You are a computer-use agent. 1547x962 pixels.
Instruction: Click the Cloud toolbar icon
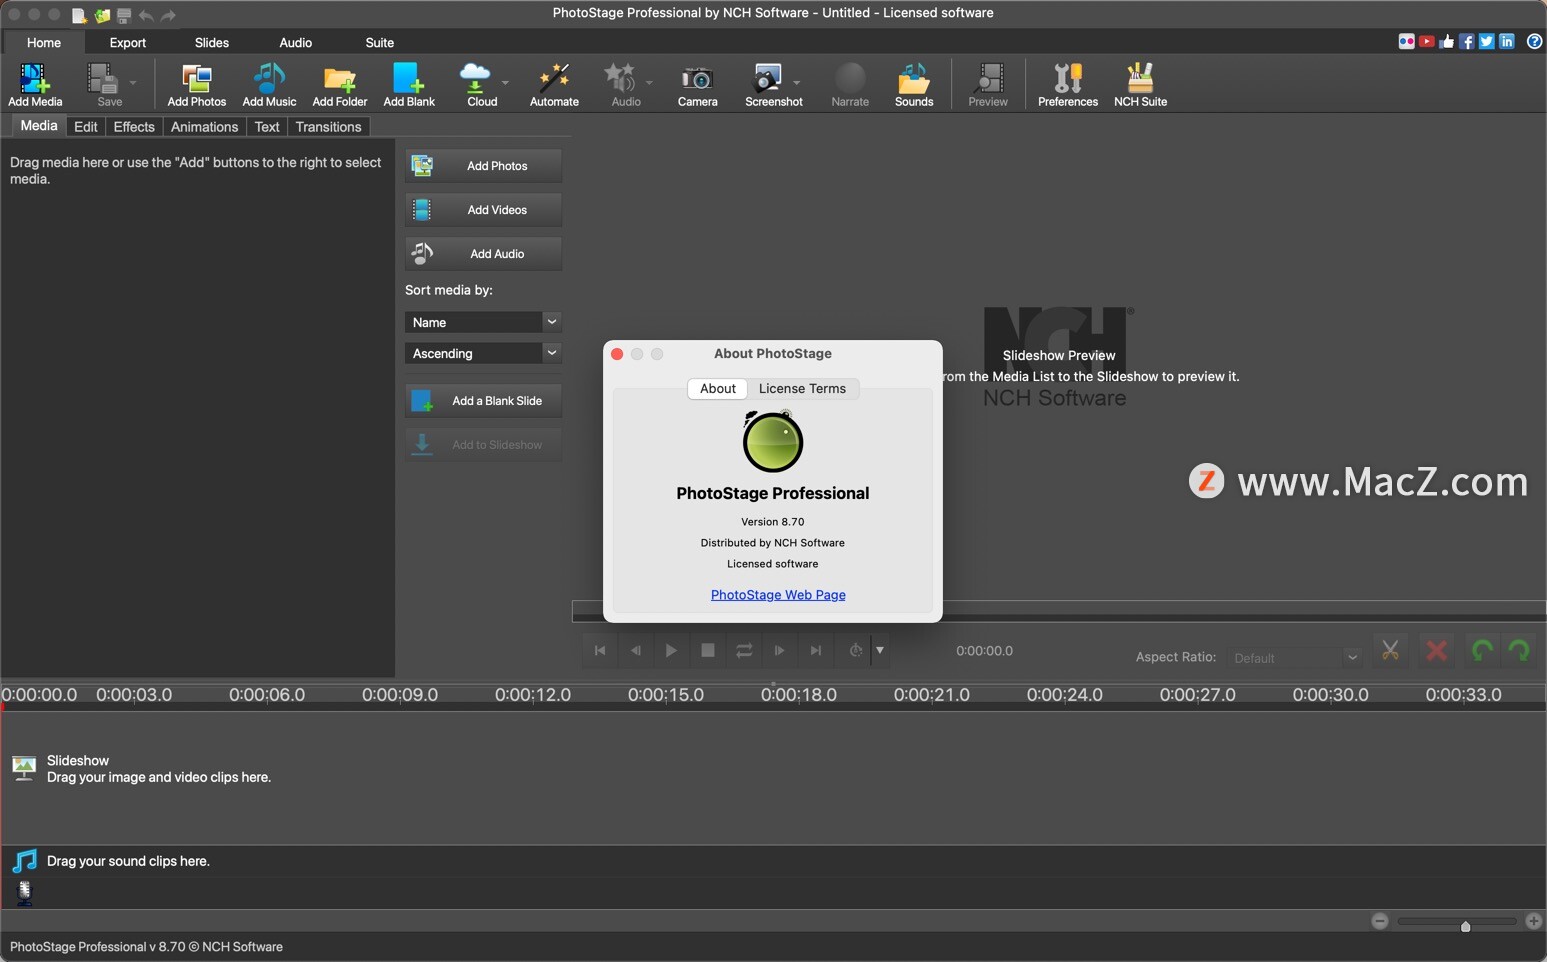click(x=480, y=85)
